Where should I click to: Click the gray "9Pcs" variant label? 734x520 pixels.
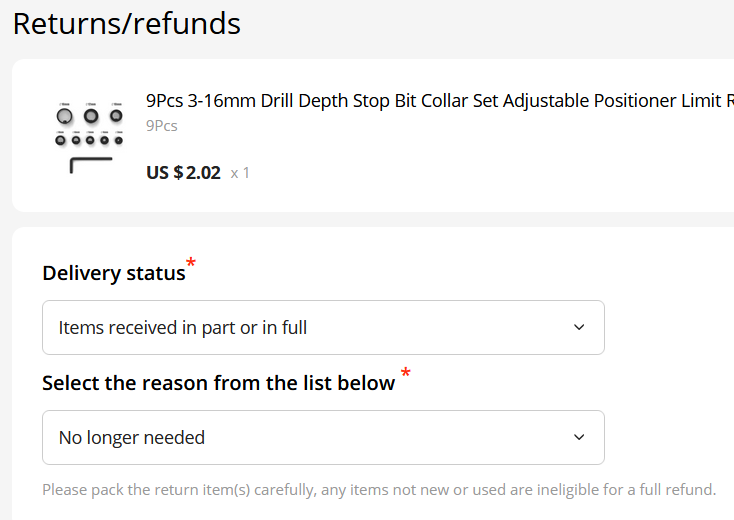point(162,126)
